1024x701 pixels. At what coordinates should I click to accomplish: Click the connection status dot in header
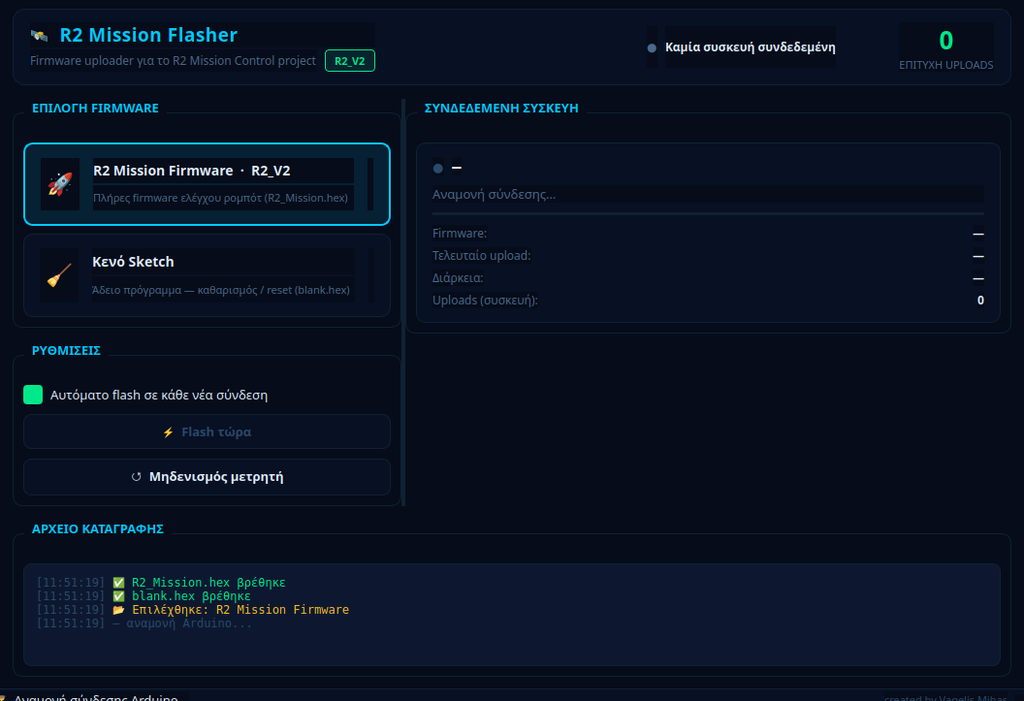coord(651,48)
